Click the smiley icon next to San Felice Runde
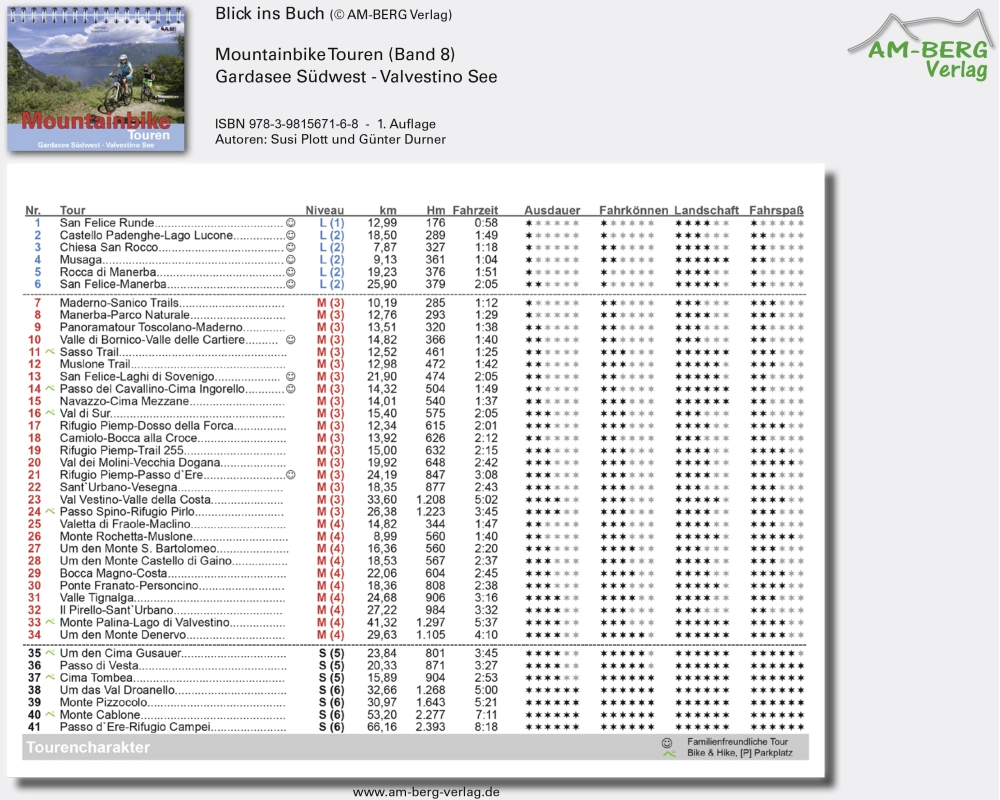 coord(291,223)
